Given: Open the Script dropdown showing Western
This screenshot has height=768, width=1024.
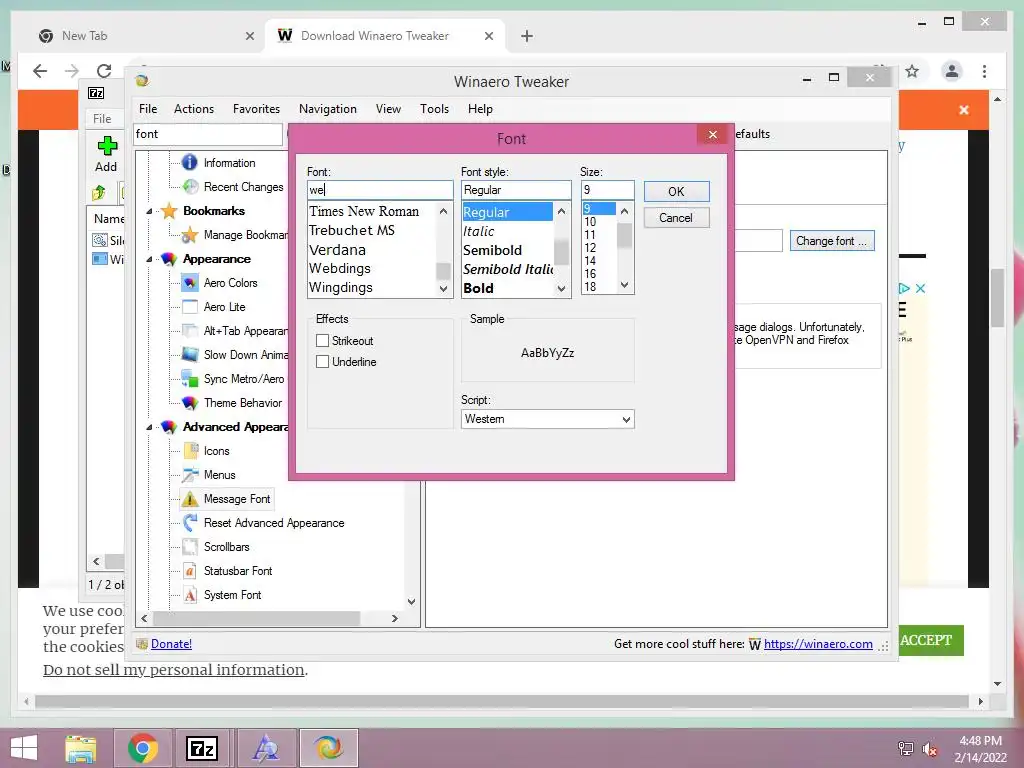Looking at the screenshot, I should (547, 419).
